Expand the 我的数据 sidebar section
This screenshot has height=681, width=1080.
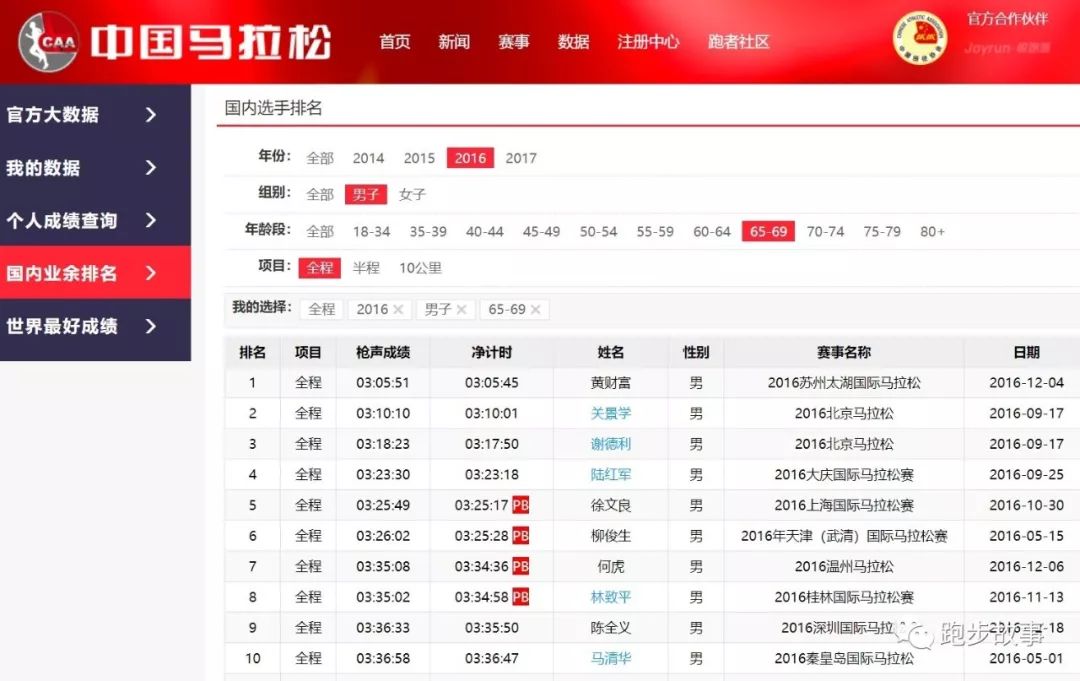click(x=95, y=168)
